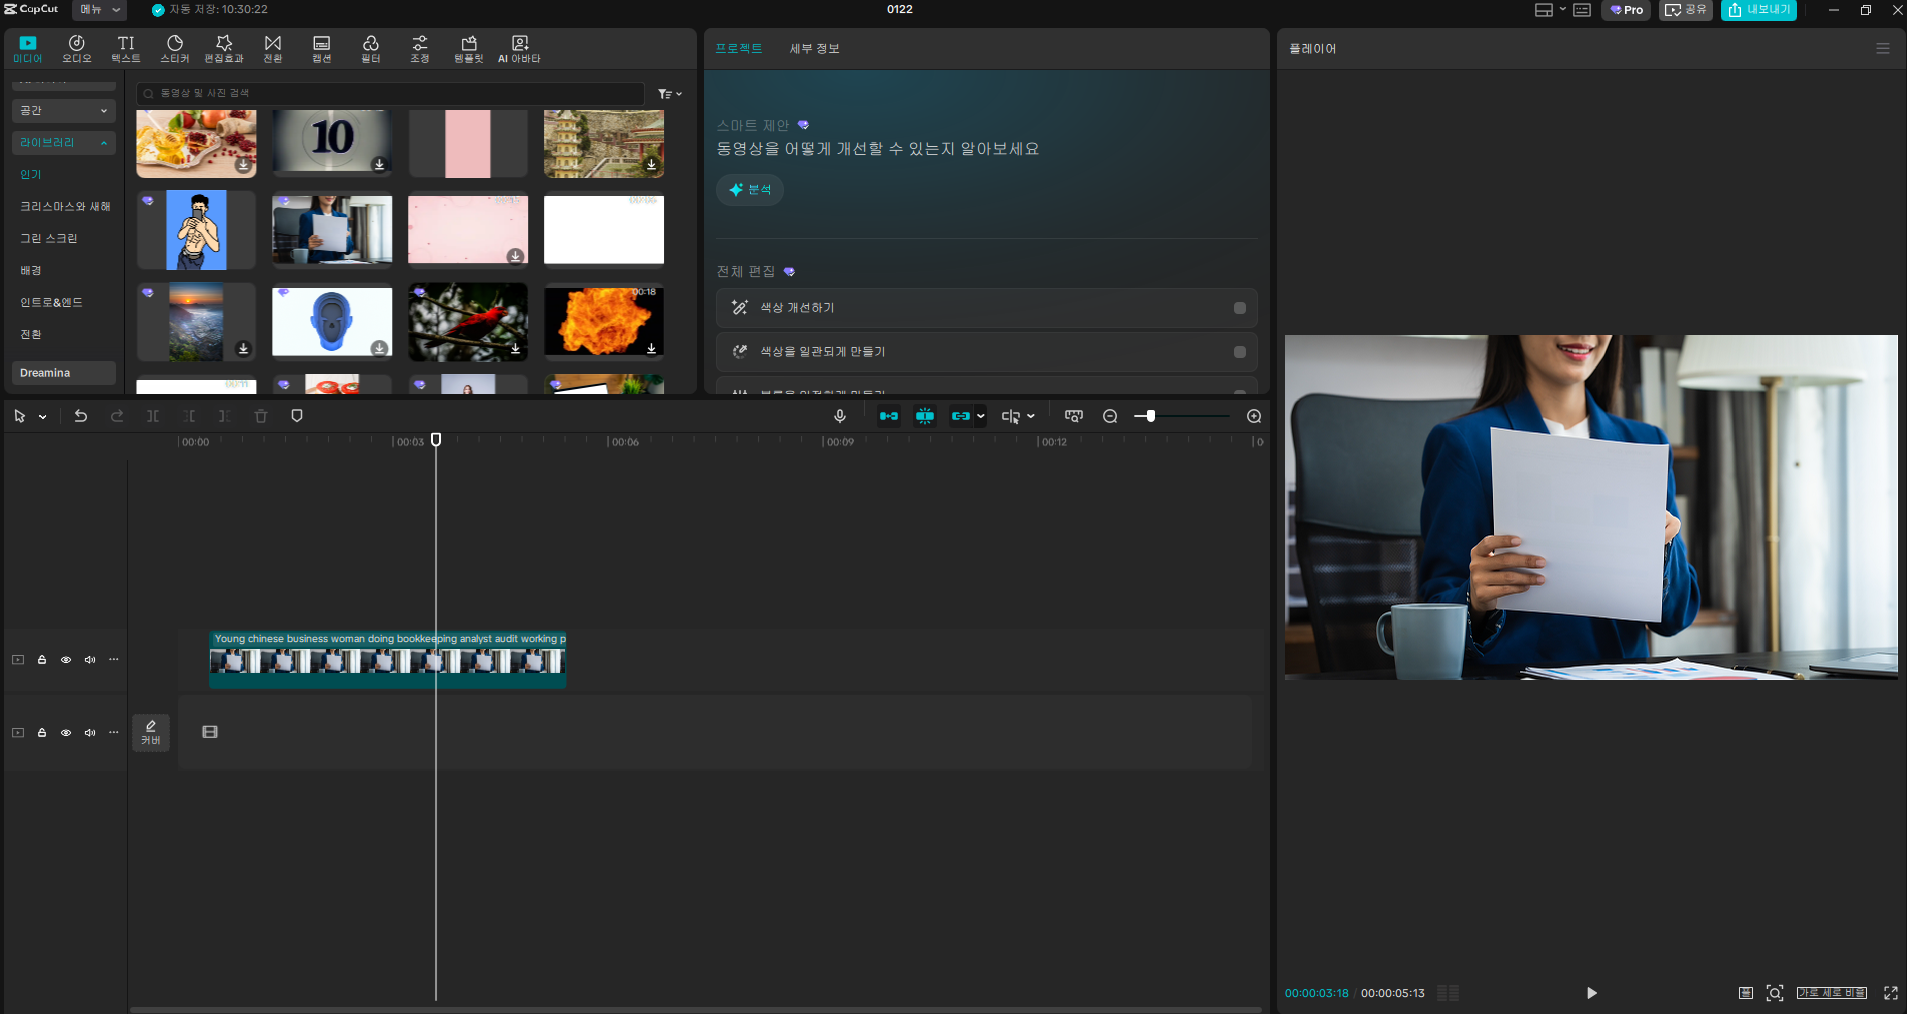
Task: Click the player full screen icon
Action: point(1891,993)
